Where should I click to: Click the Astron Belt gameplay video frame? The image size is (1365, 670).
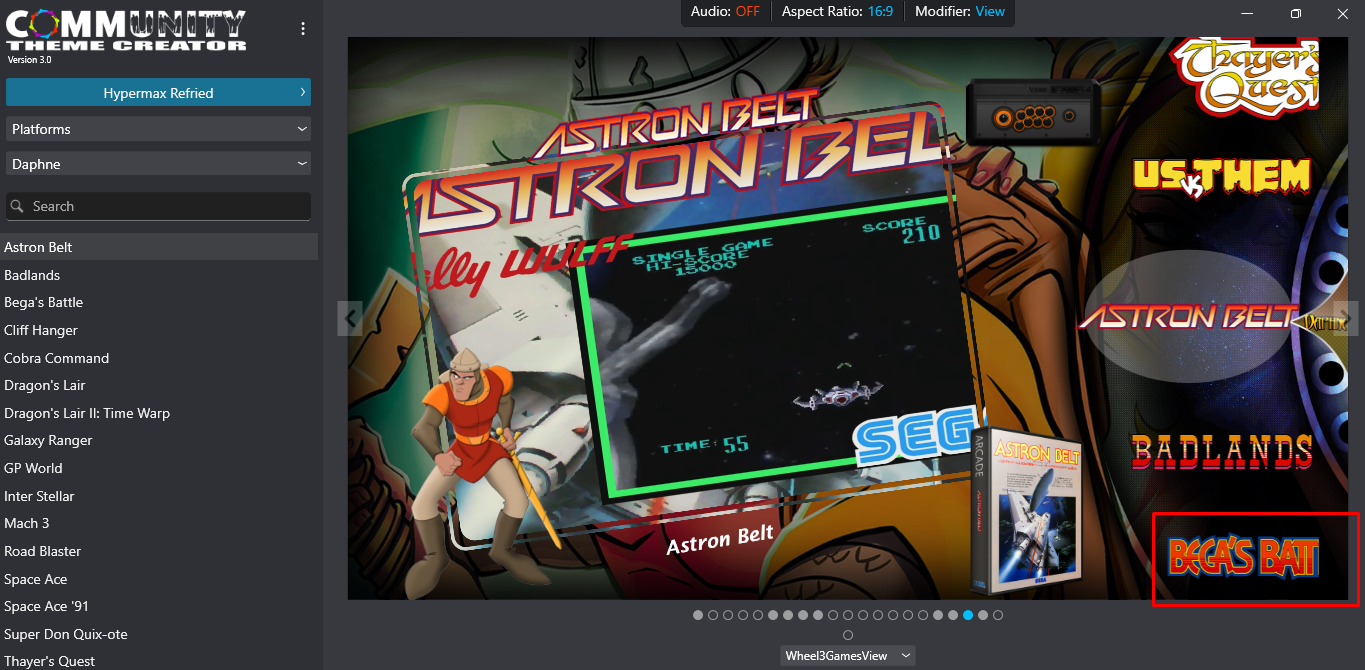[x=776, y=346]
